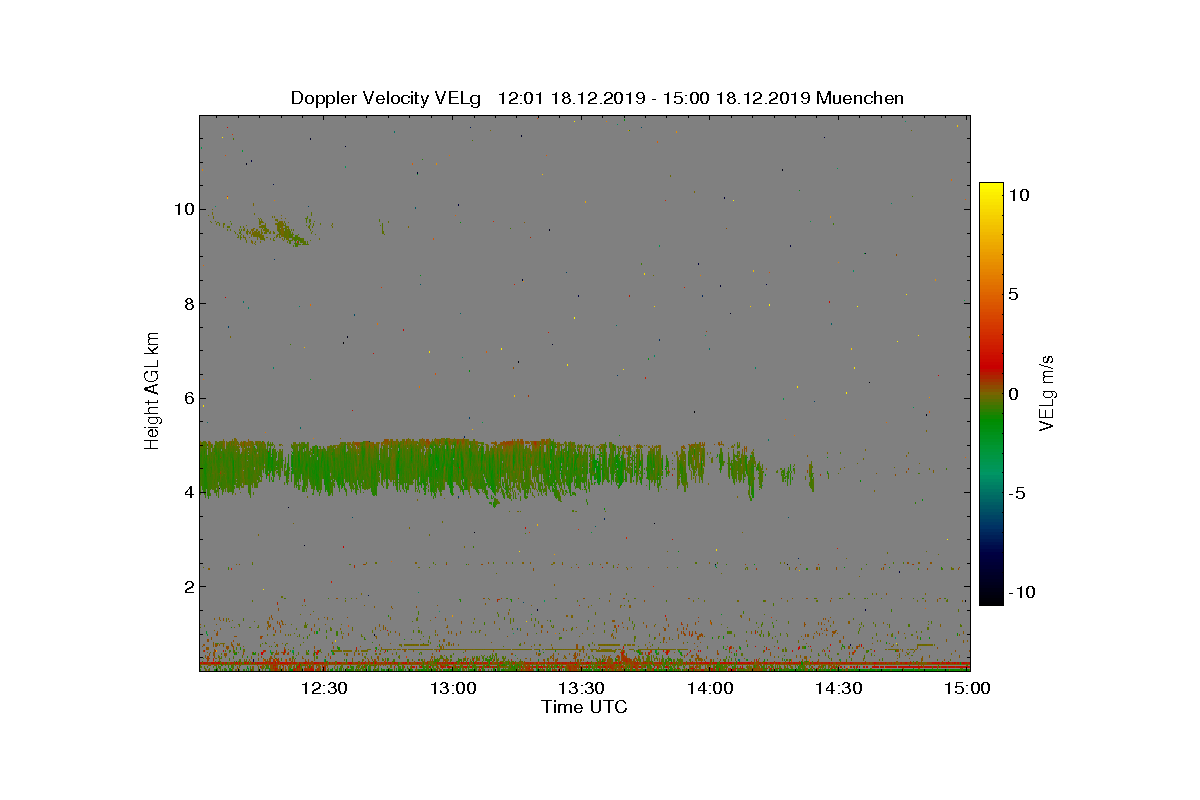Select the 13:00 time tick label
The height and width of the screenshot is (800, 1200).
pos(452,688)
